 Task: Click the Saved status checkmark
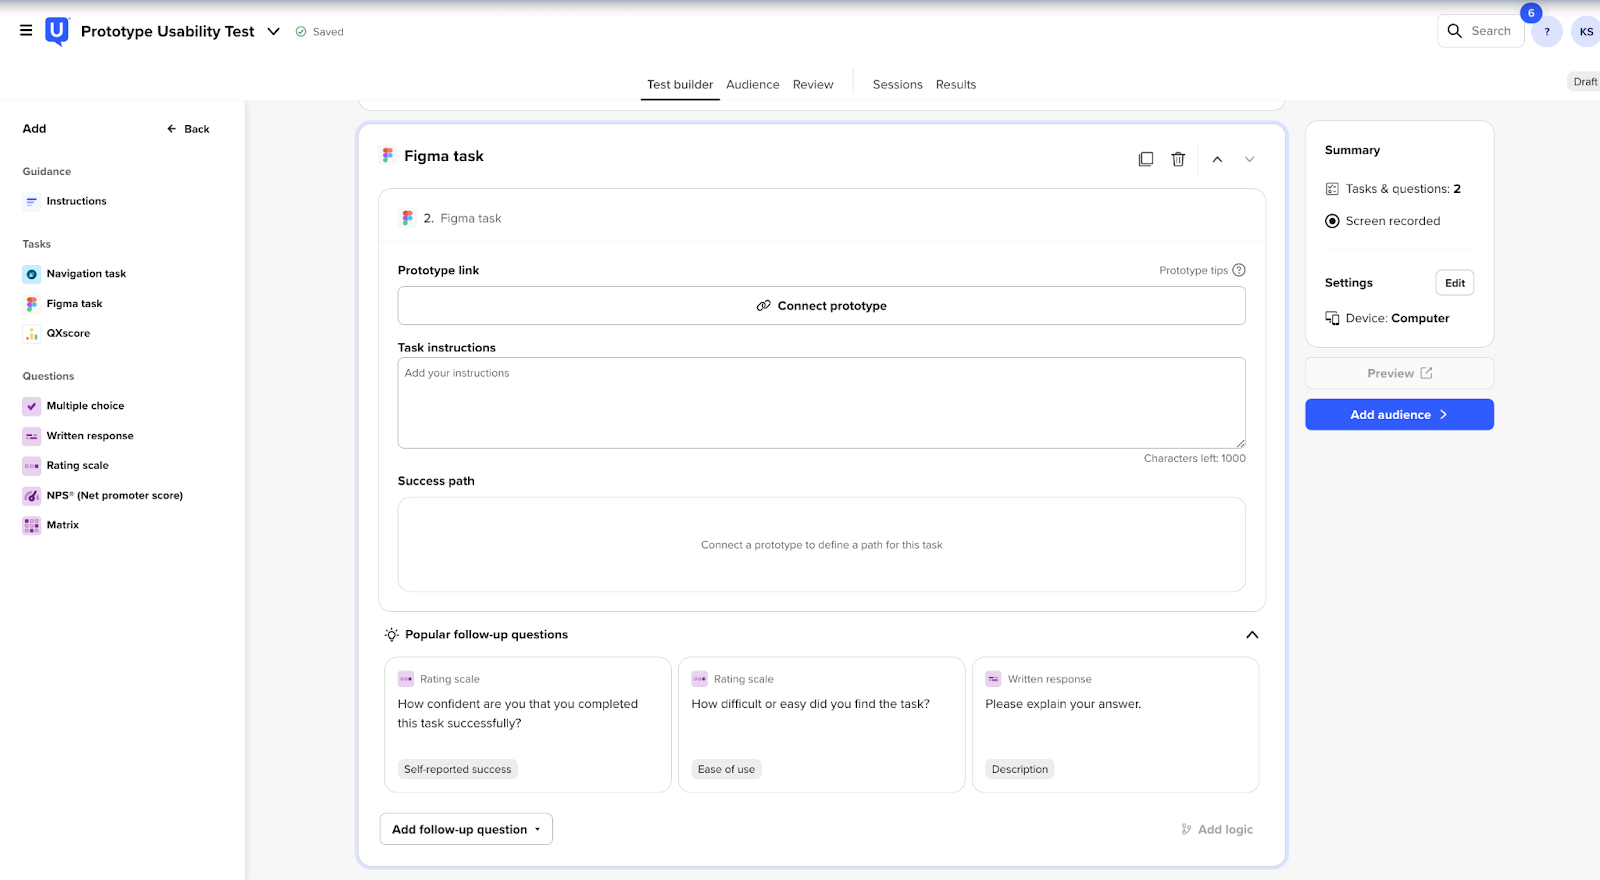coord(301,32)
